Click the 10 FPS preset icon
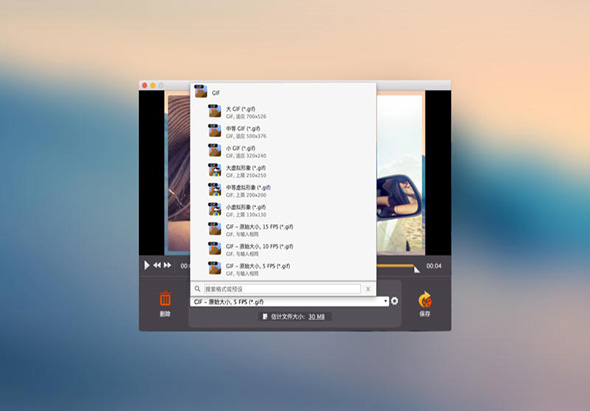 (214, 248)
